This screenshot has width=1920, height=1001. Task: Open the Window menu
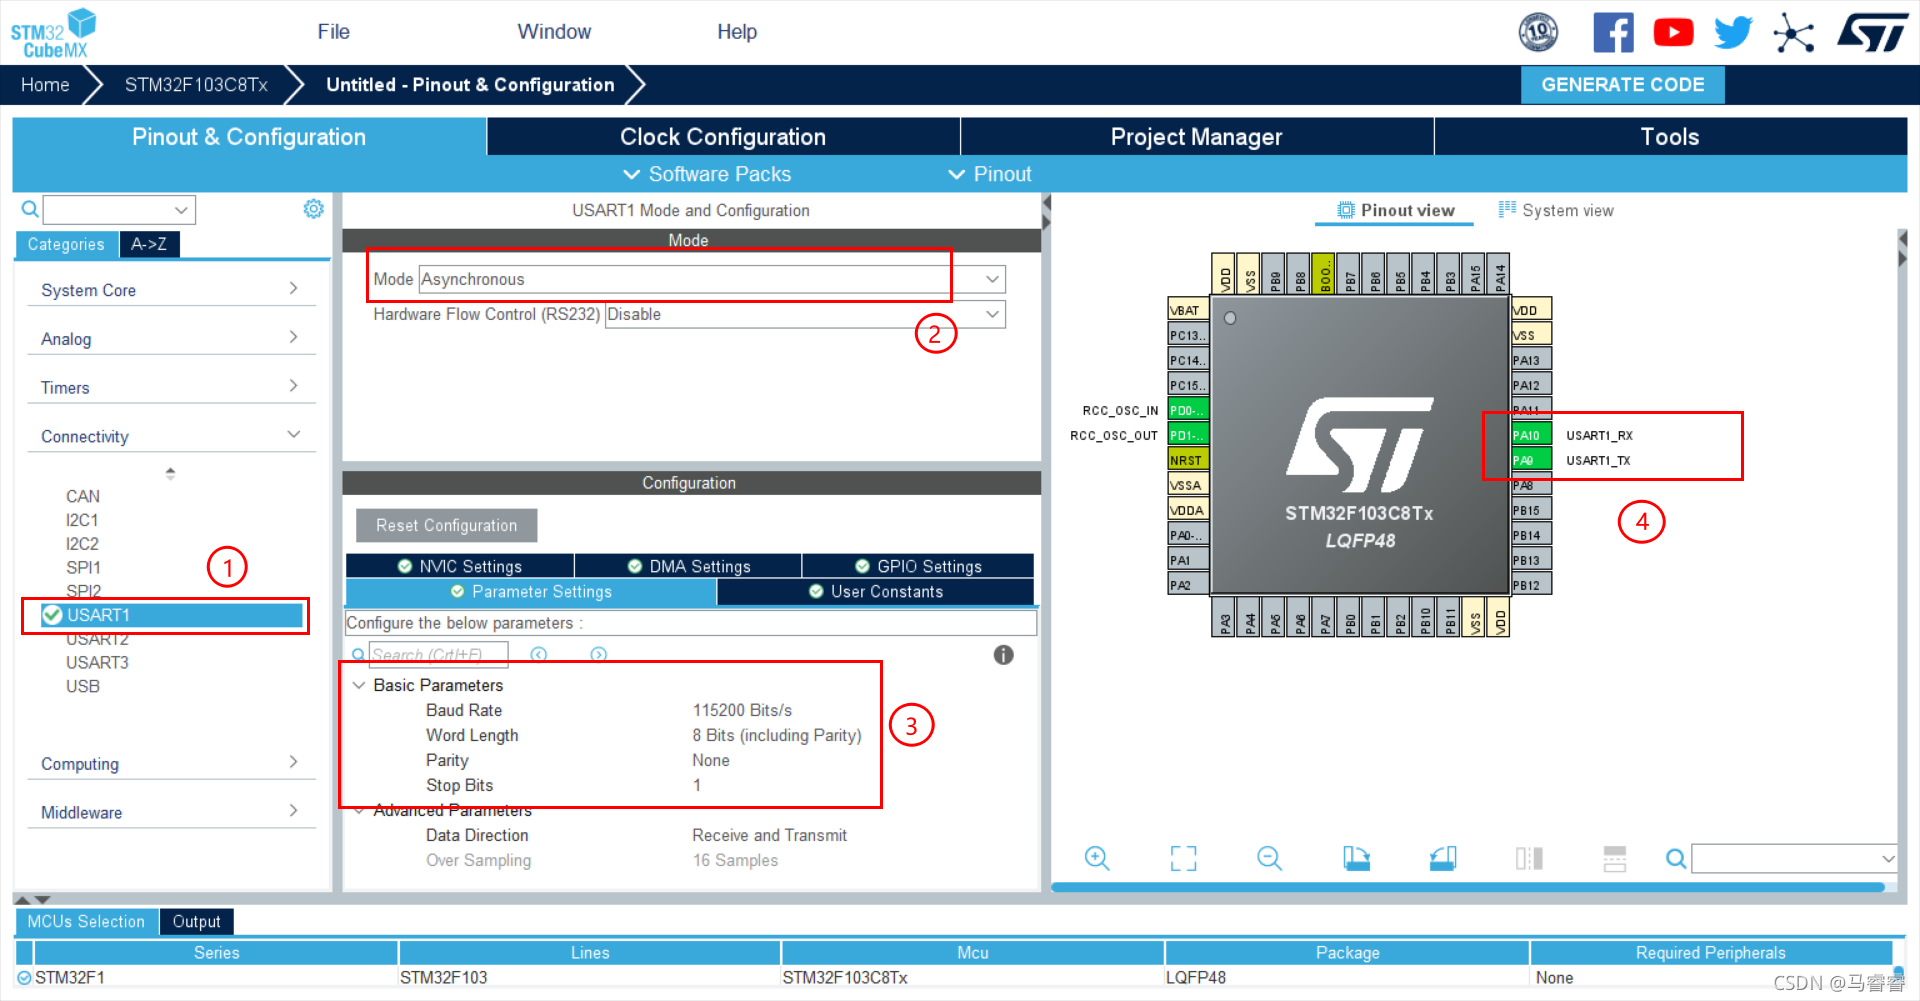554,32
